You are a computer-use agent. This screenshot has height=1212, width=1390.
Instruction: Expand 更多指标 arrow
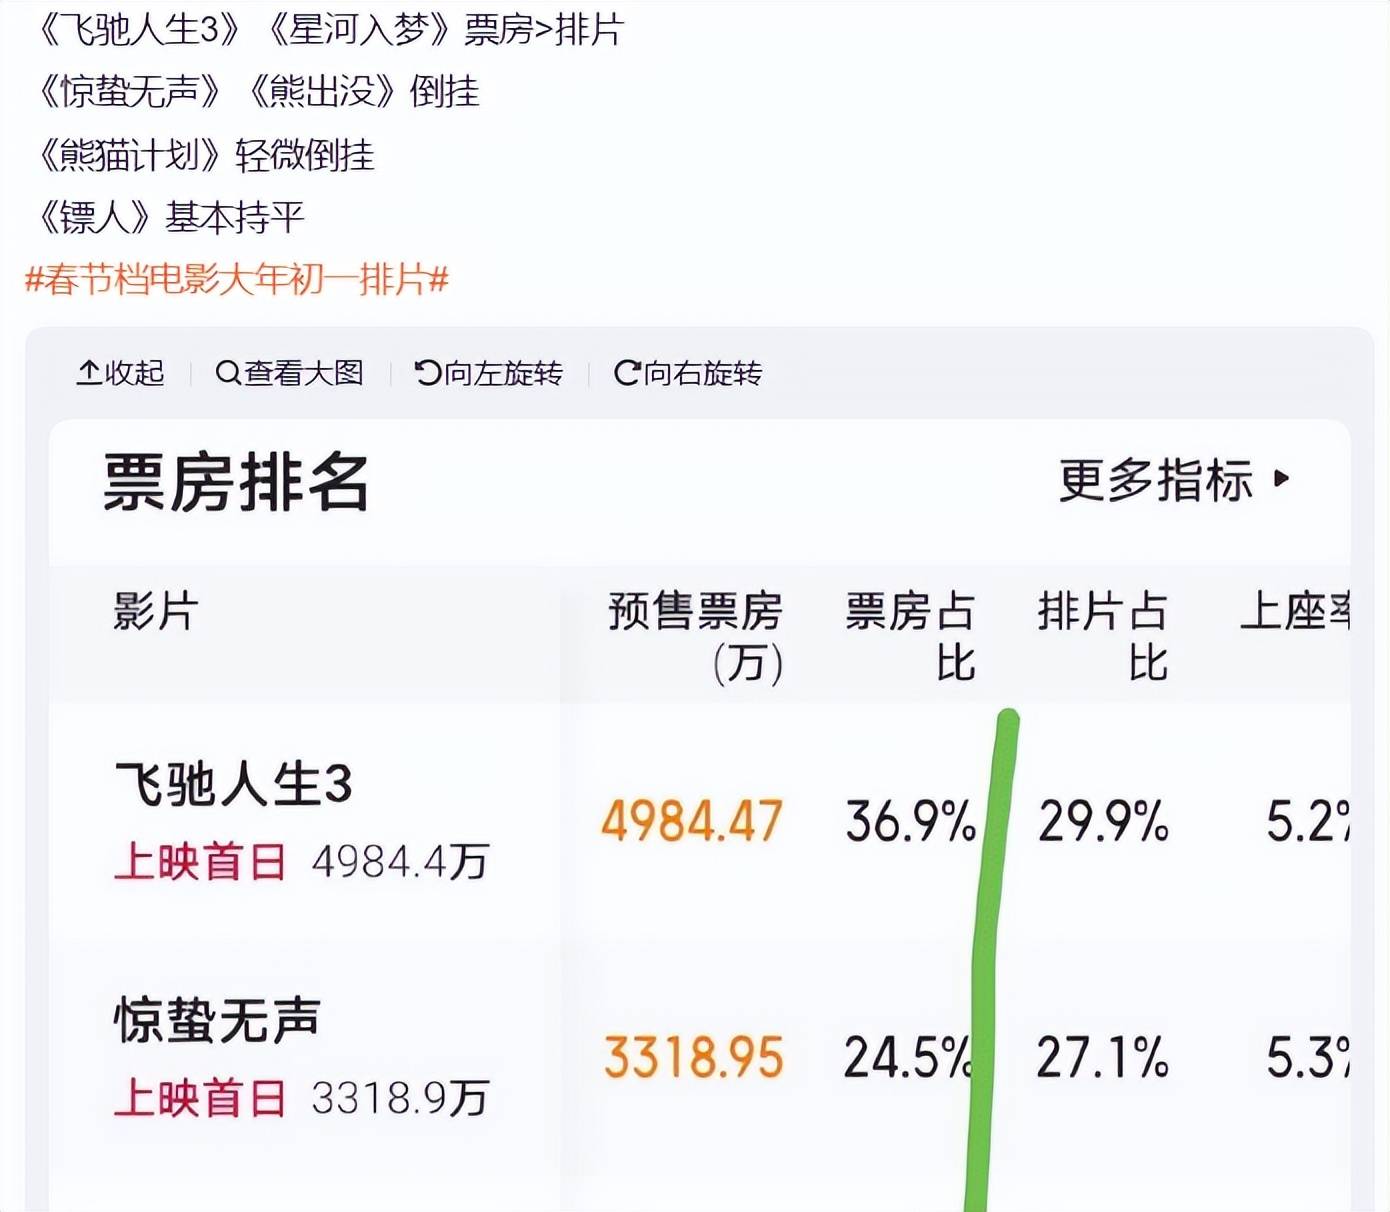(x=1282, y=479)
